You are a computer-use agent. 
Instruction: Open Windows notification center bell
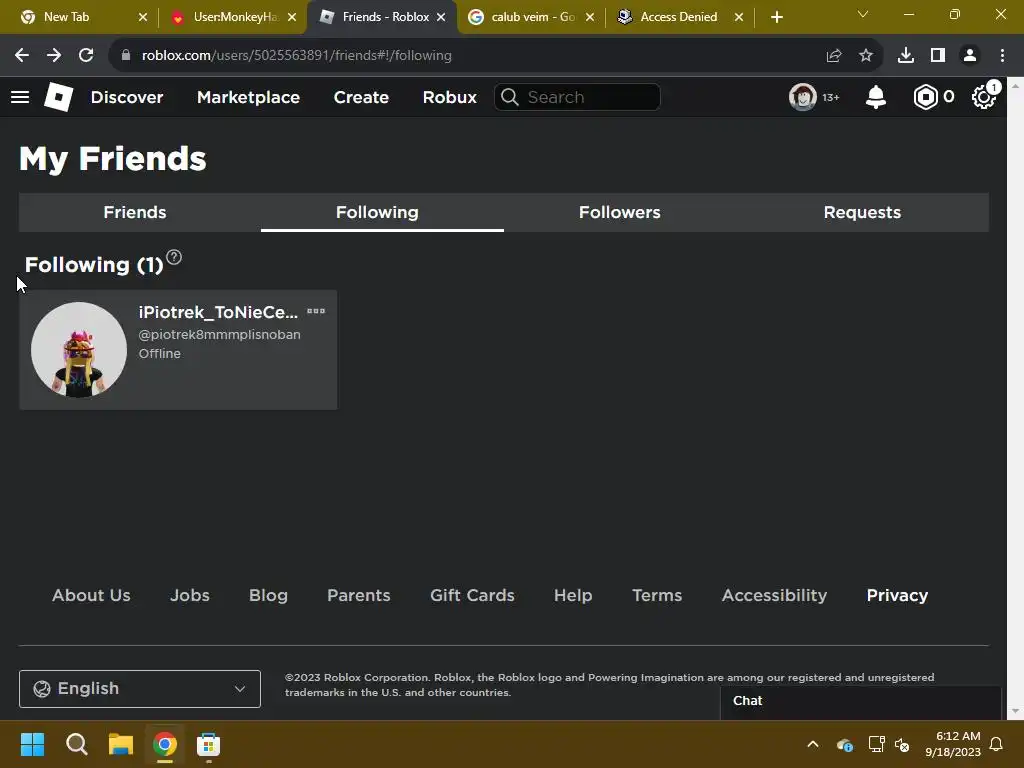(x=996, y=744)
